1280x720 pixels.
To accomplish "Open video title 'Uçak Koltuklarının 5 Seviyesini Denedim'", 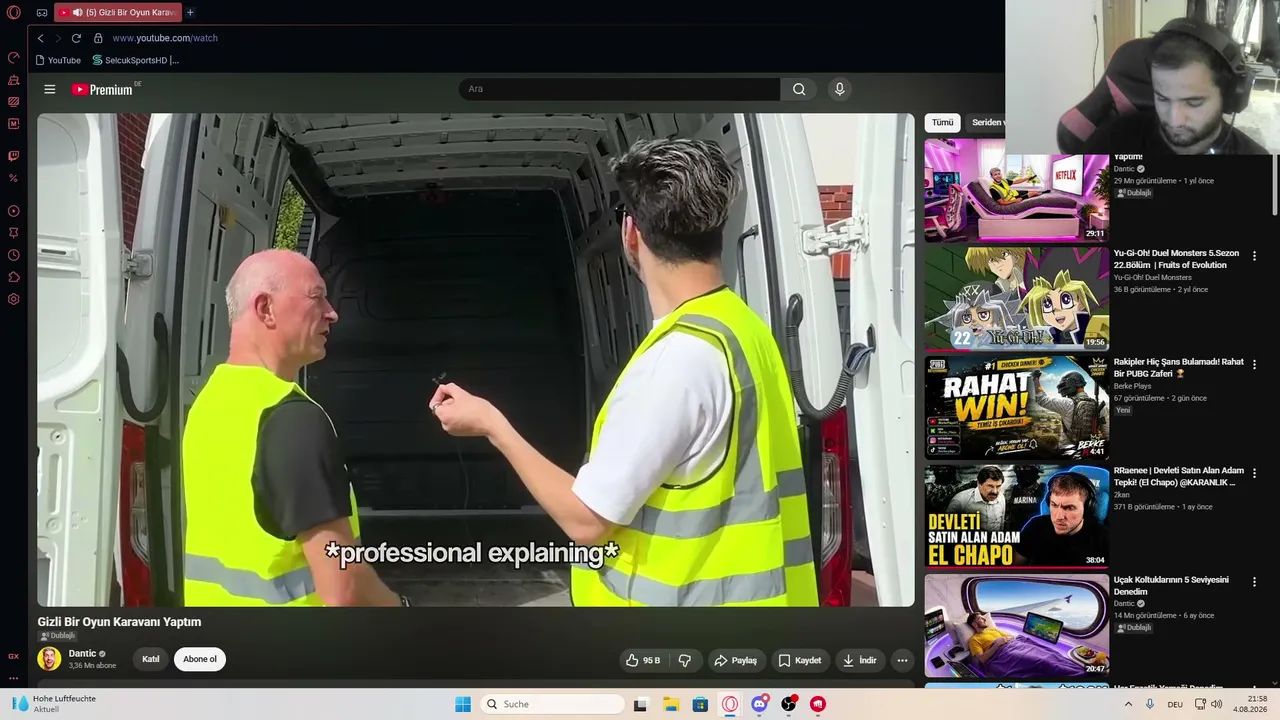I will click(x=1172, y=585).
